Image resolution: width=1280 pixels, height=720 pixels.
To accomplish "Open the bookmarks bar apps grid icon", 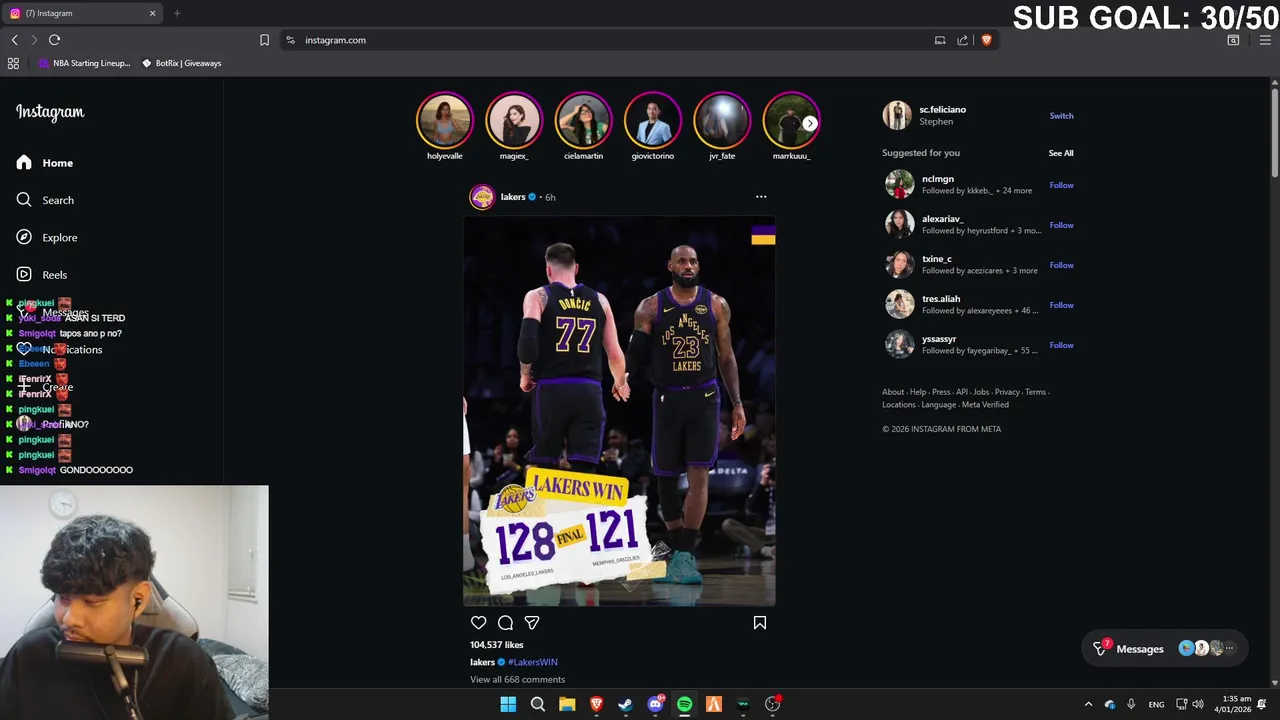I will [13, 63].
